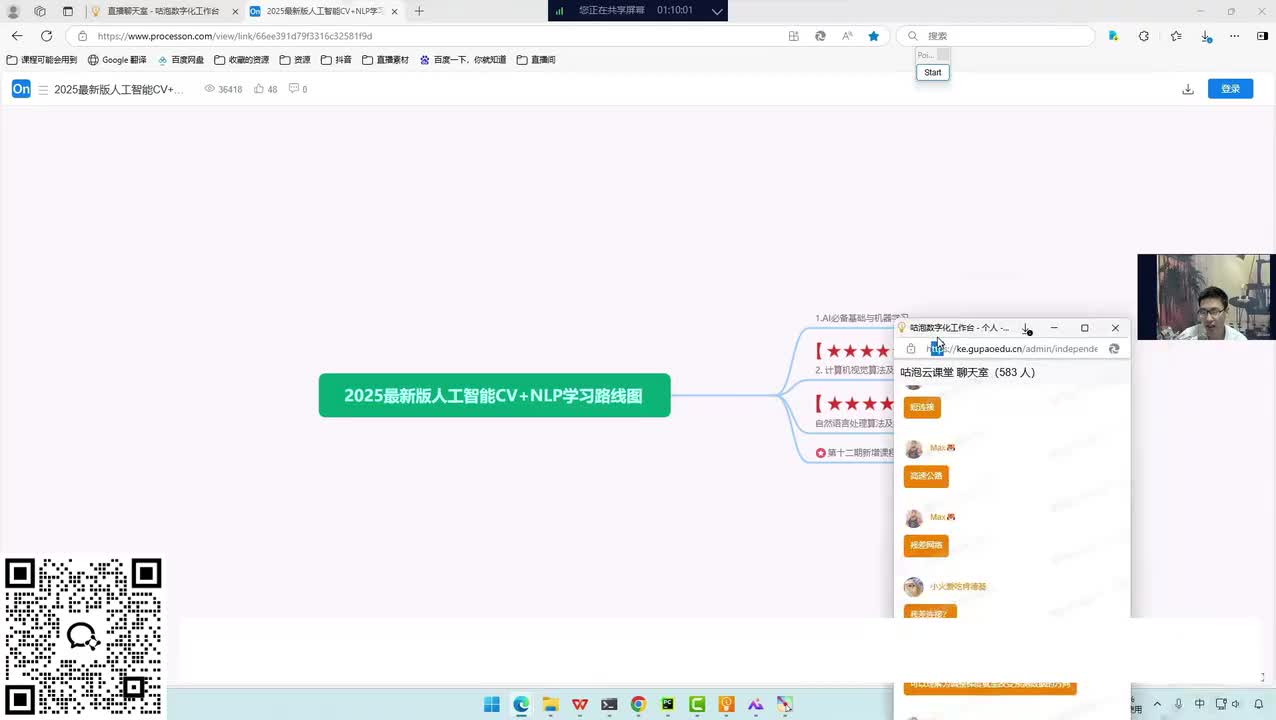Open the 直播间 bookmark folder
The height and width of the screenshot is (720, 1276).
[x=536, y=60]
